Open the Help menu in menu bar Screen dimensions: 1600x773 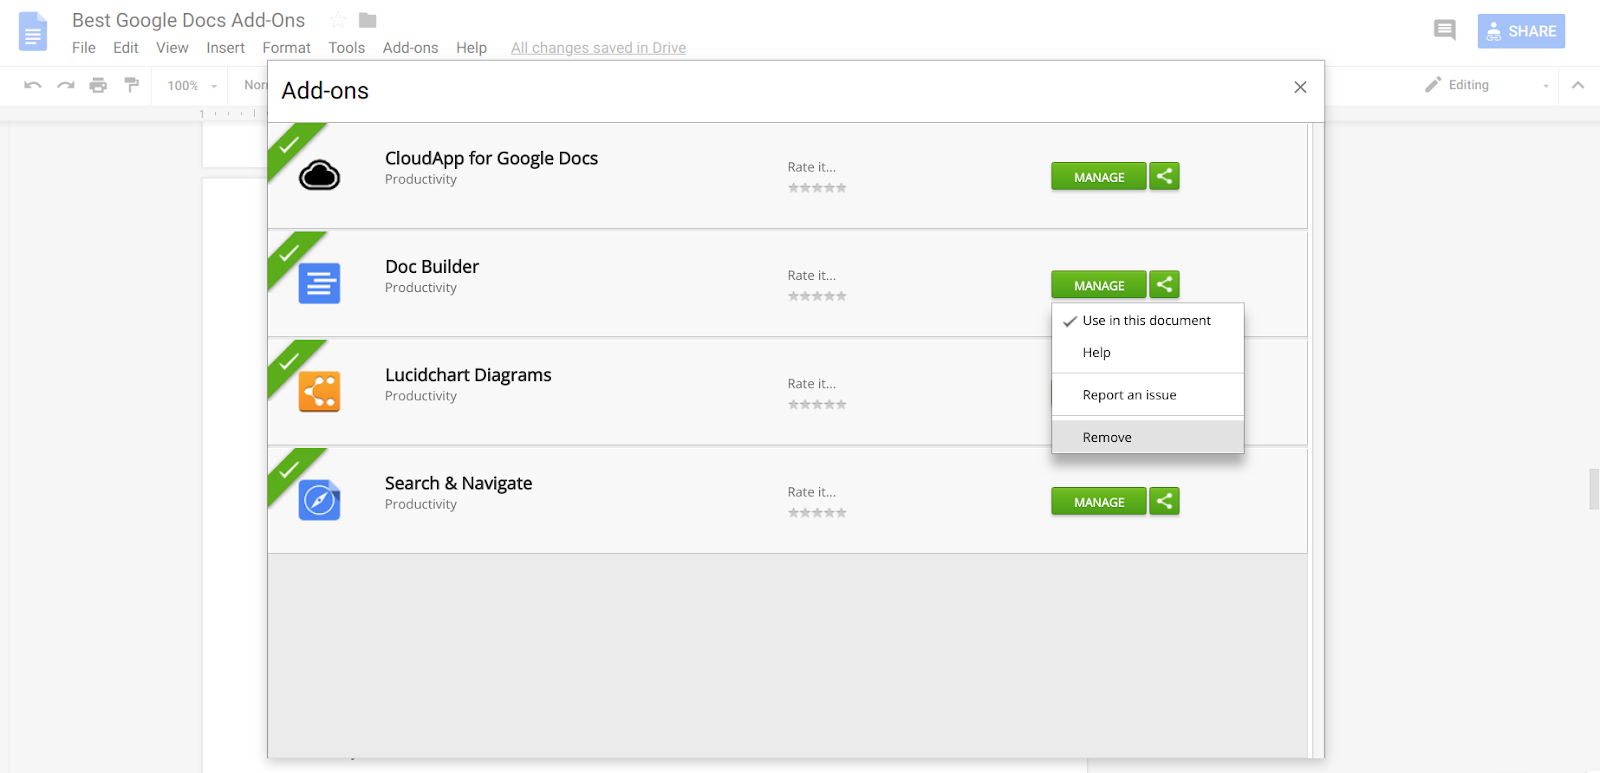[471, 48]
